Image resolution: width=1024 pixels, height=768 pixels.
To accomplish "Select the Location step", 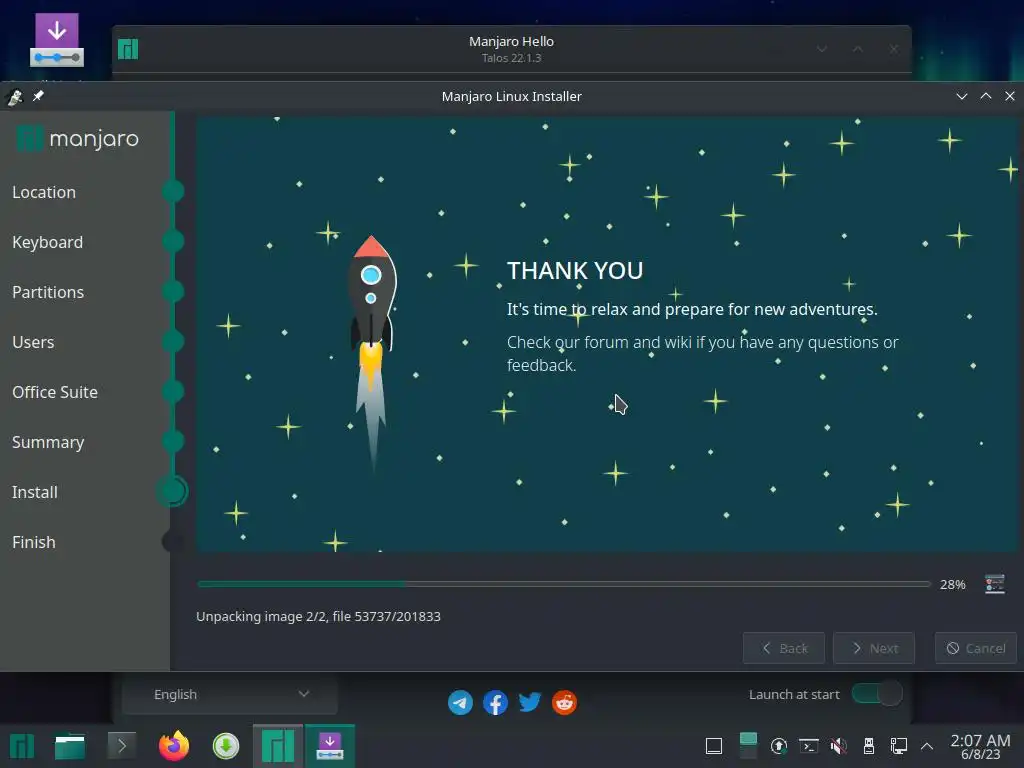I will 44,192.
